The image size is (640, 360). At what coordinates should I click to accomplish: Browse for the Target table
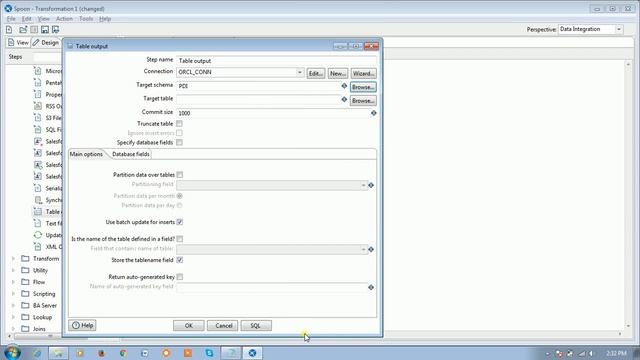tap(363, 100)
